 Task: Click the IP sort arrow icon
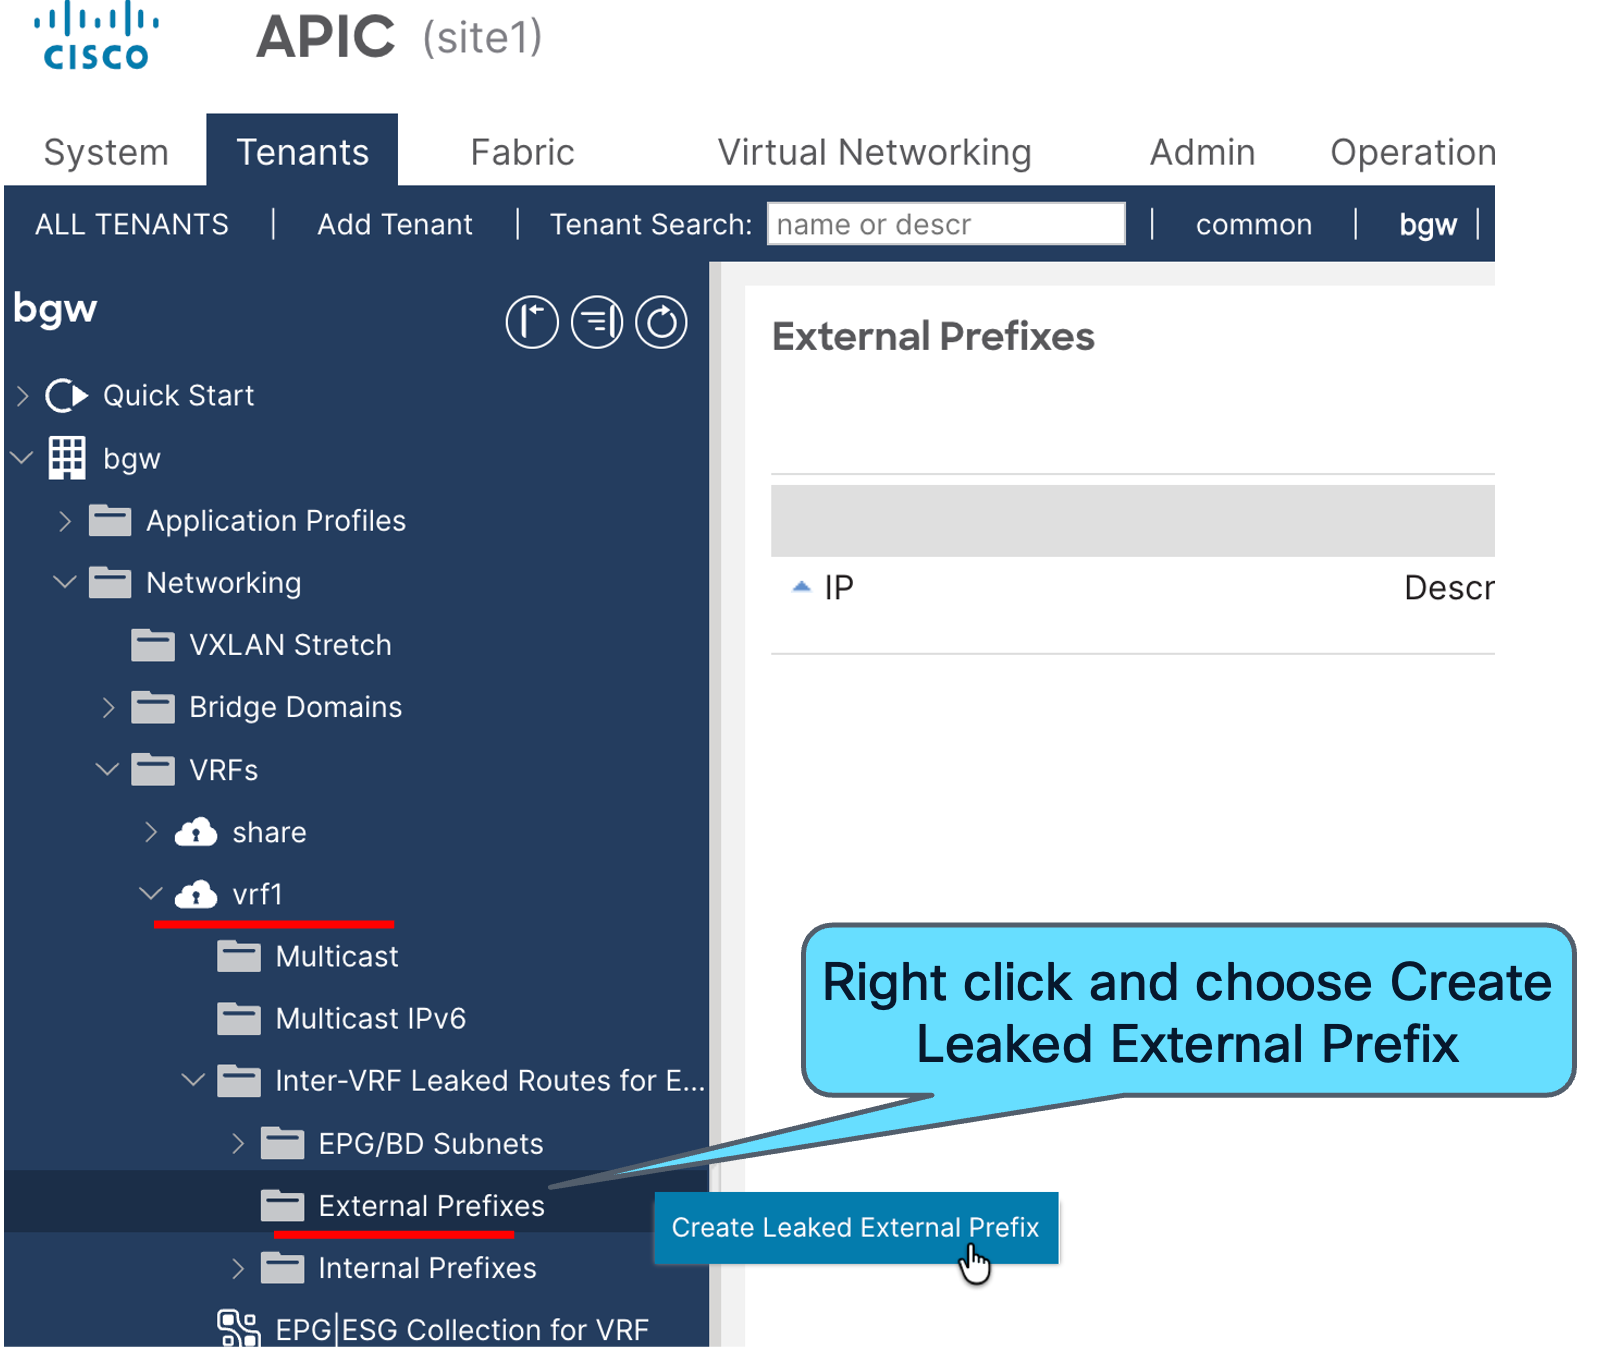tap(801, 587)
